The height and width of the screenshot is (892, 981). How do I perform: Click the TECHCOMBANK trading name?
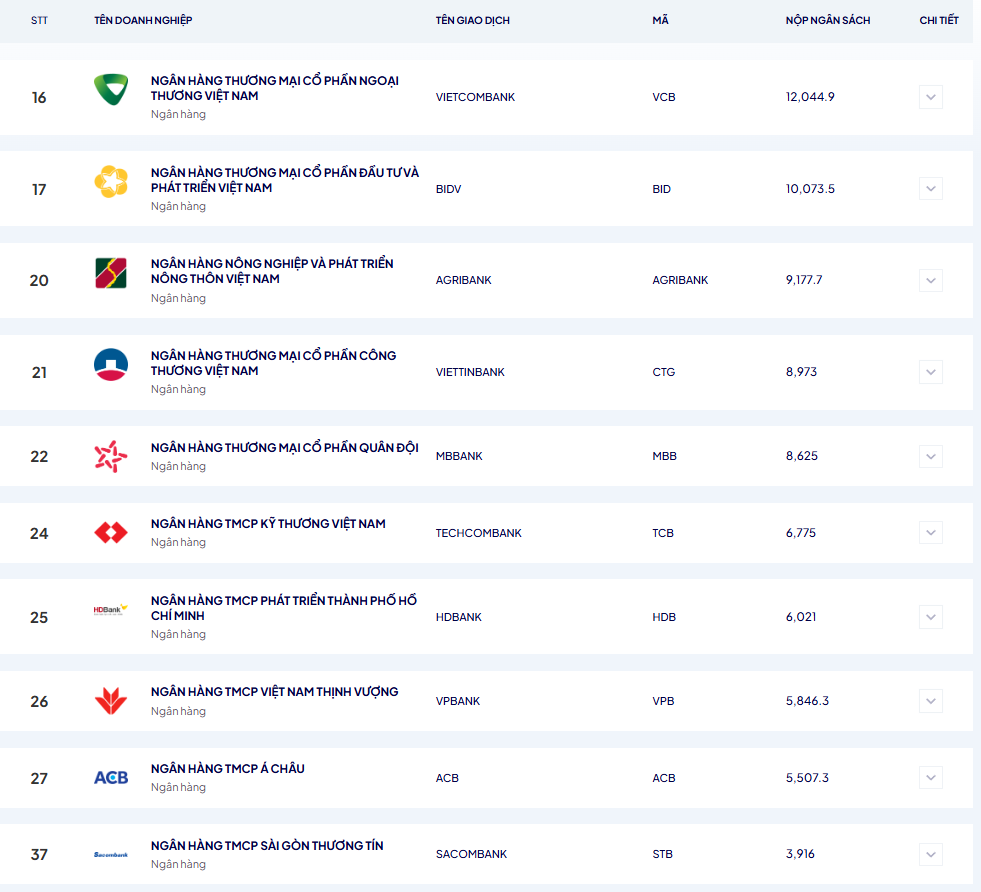pos(479,533)
